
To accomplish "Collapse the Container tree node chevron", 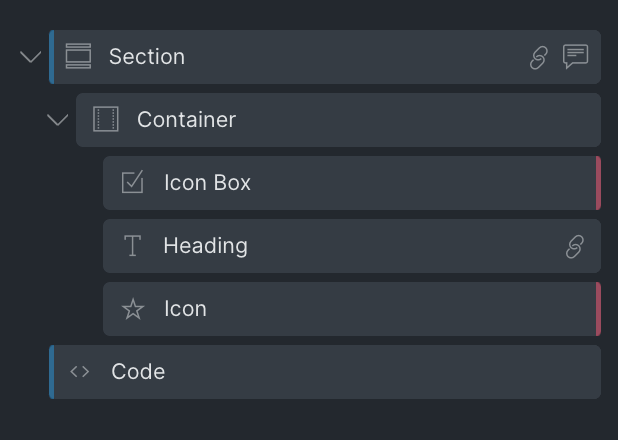I will (x=58, y=119).
